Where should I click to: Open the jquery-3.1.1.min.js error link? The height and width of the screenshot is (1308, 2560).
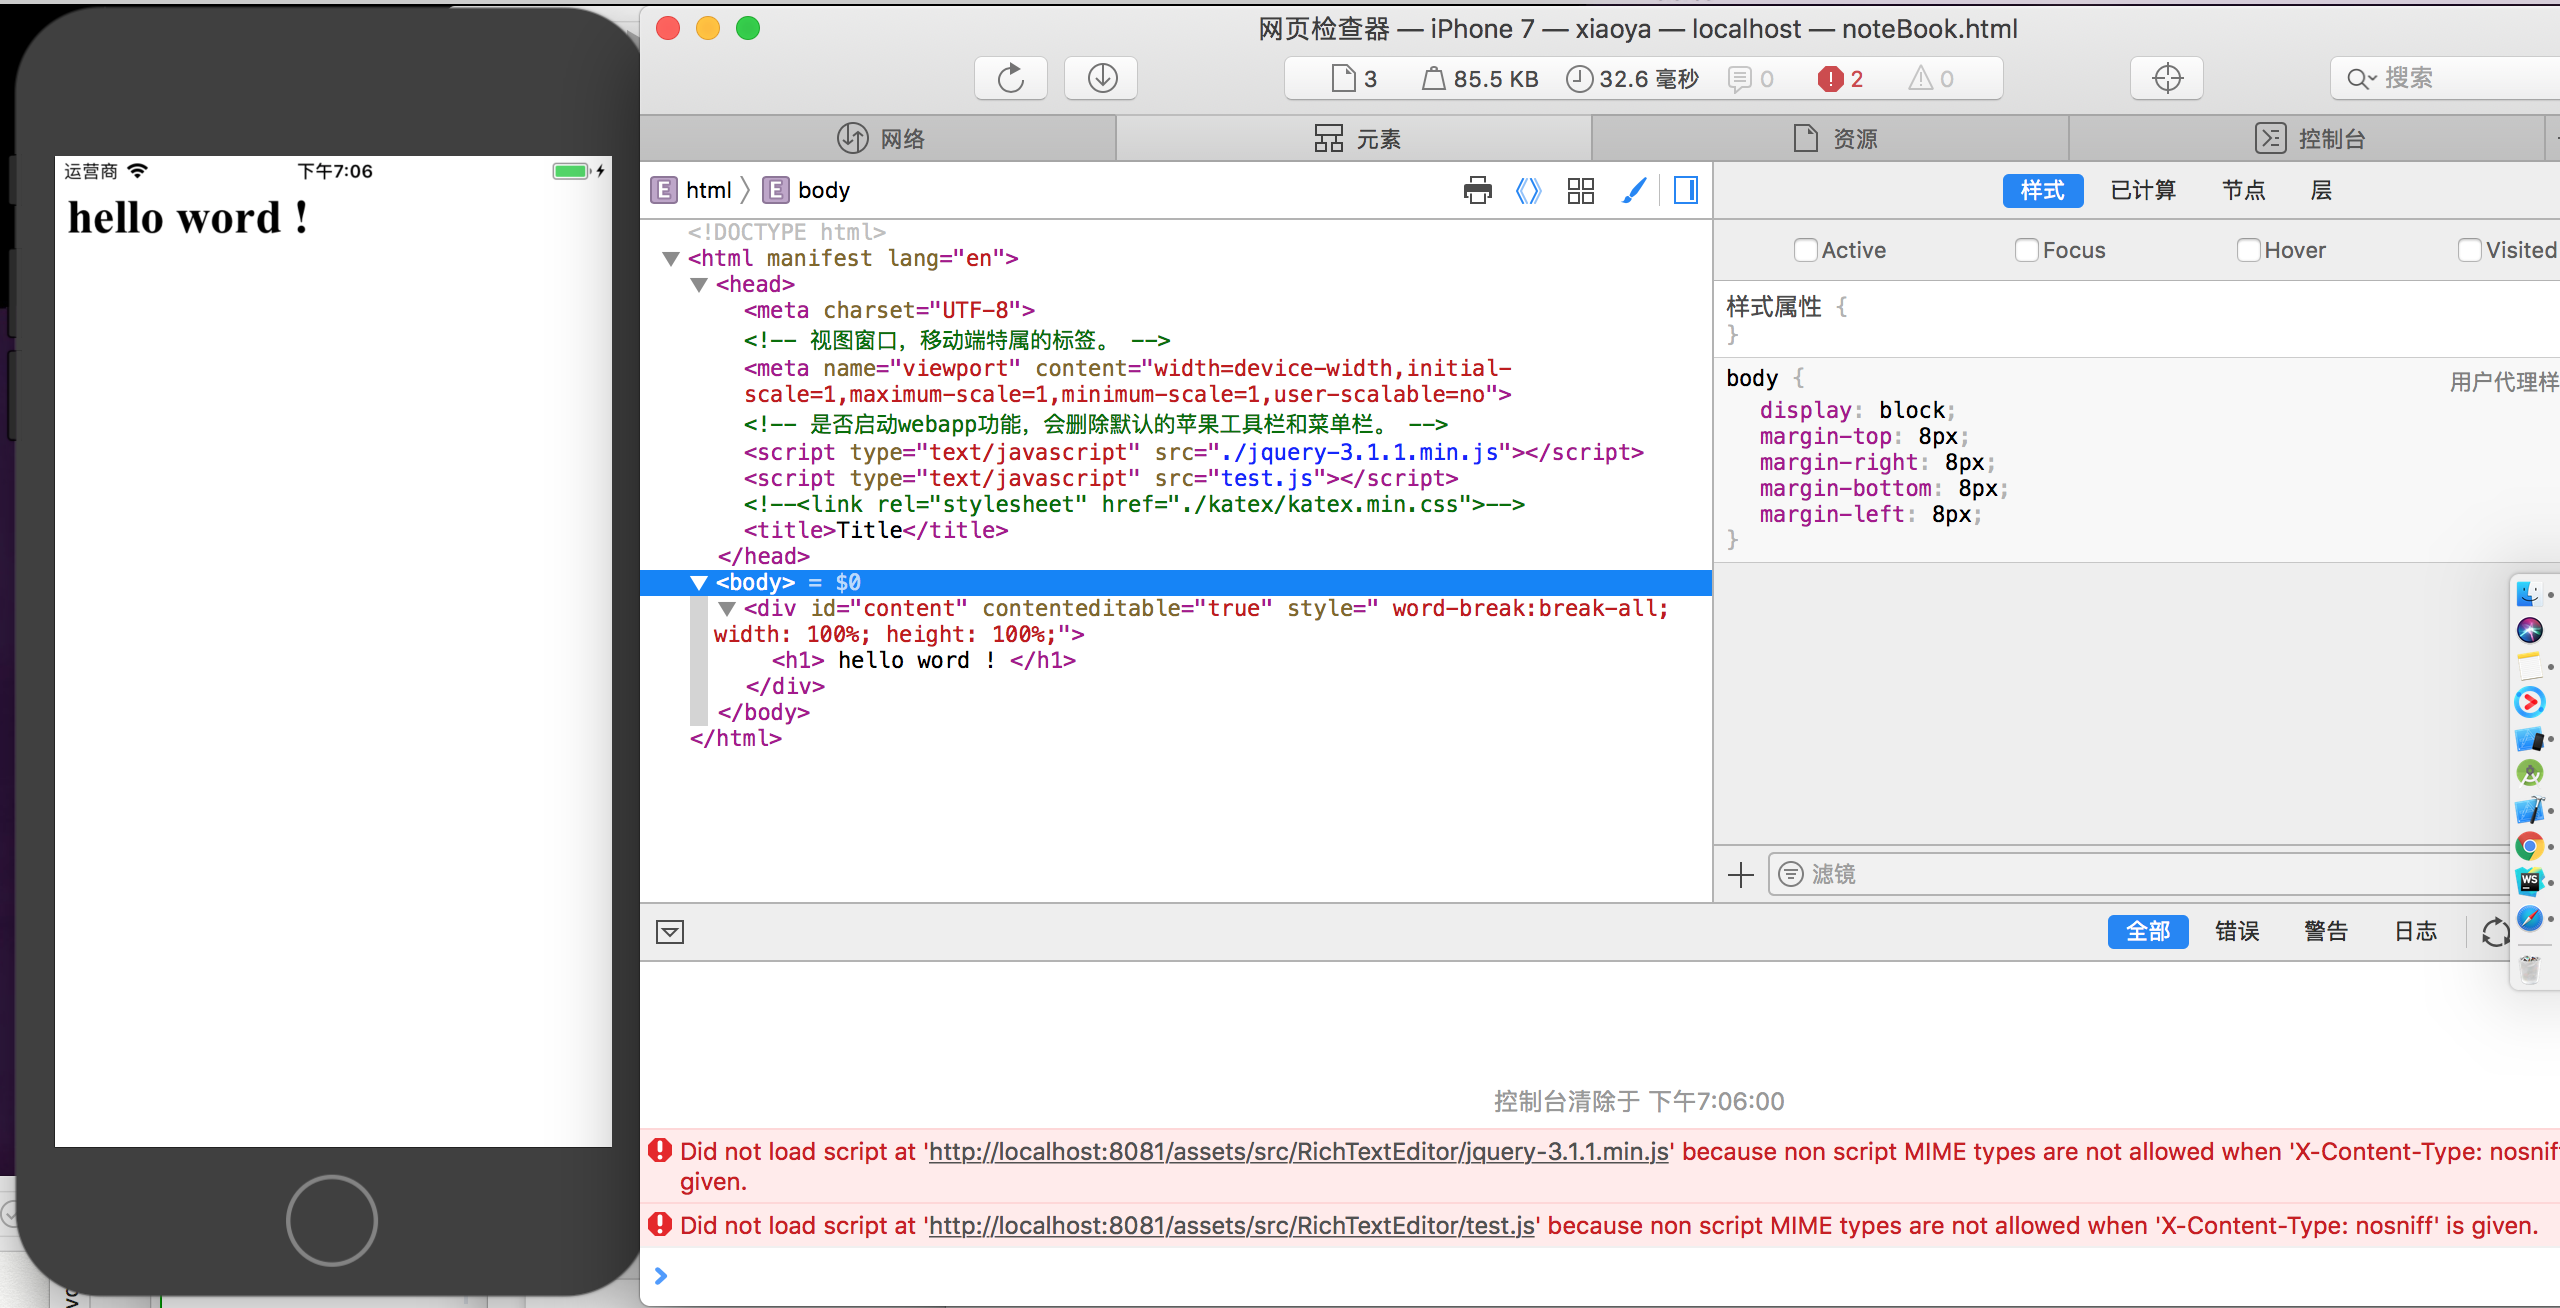tap(1296, 1151)
